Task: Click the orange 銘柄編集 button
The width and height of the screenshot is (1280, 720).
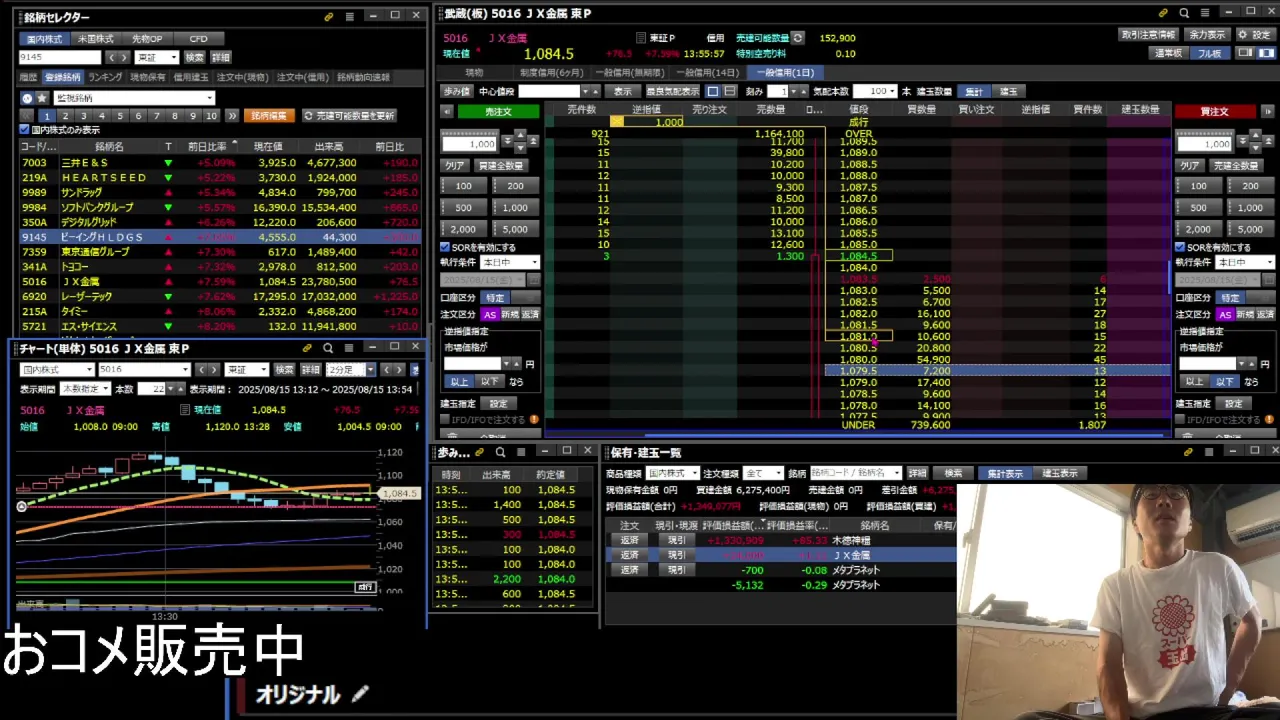Action: click(269, 116)
